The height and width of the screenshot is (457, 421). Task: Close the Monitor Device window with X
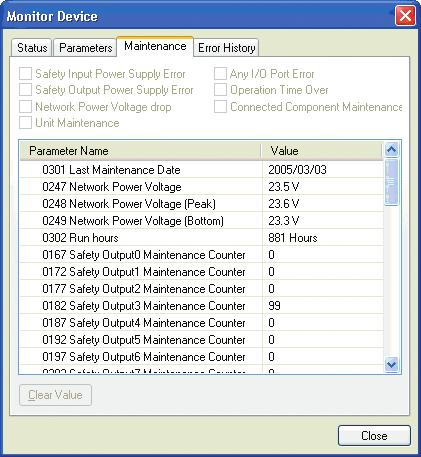click(405, 16)
